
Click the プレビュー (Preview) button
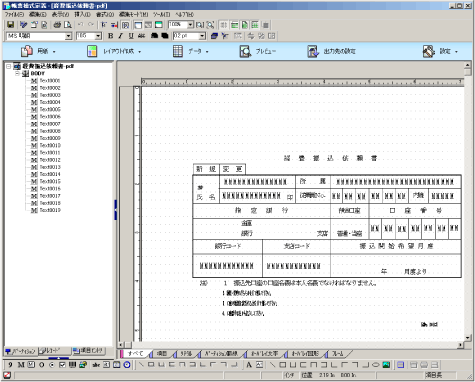(258, 51)
